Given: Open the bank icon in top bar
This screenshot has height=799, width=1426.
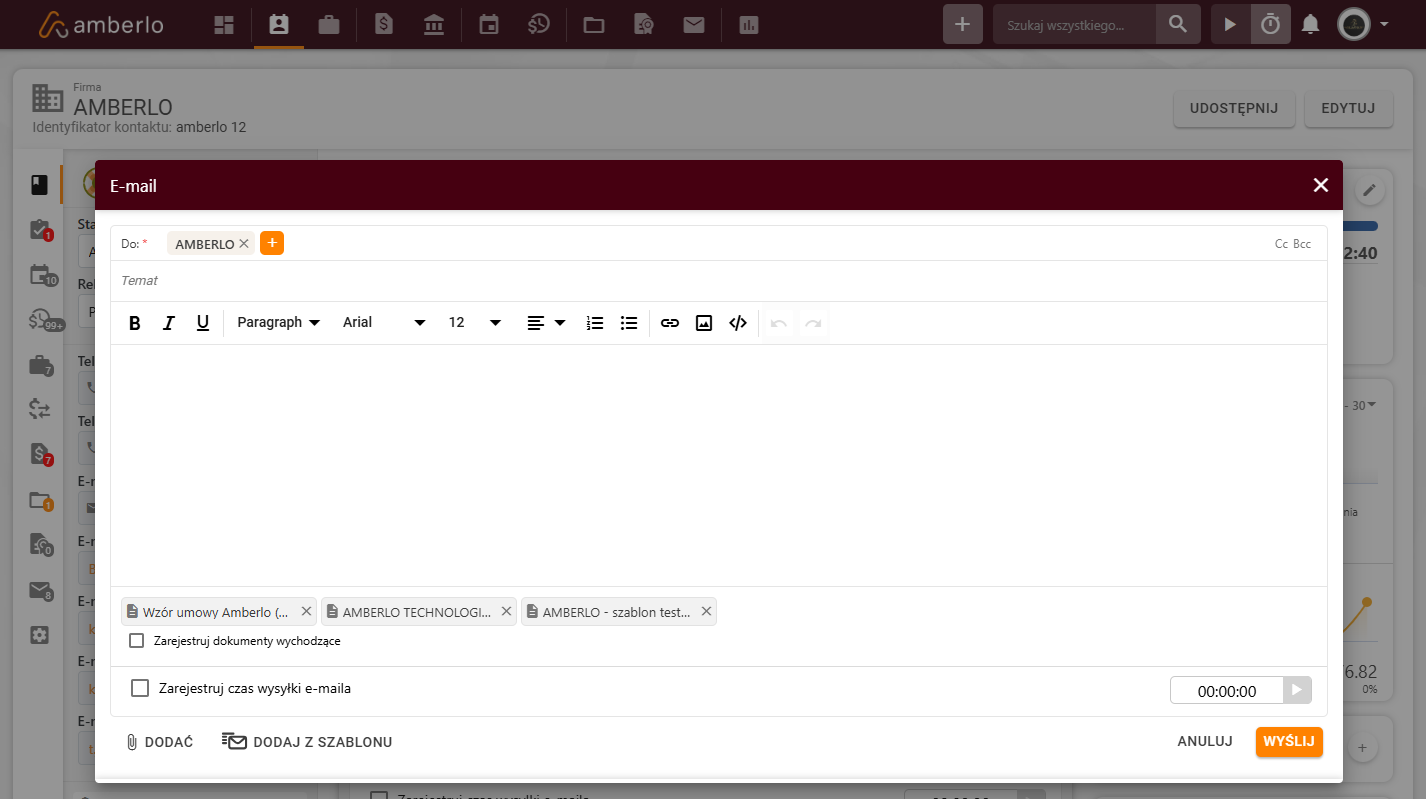Looking at the screenshot, I should pos(434,24).
